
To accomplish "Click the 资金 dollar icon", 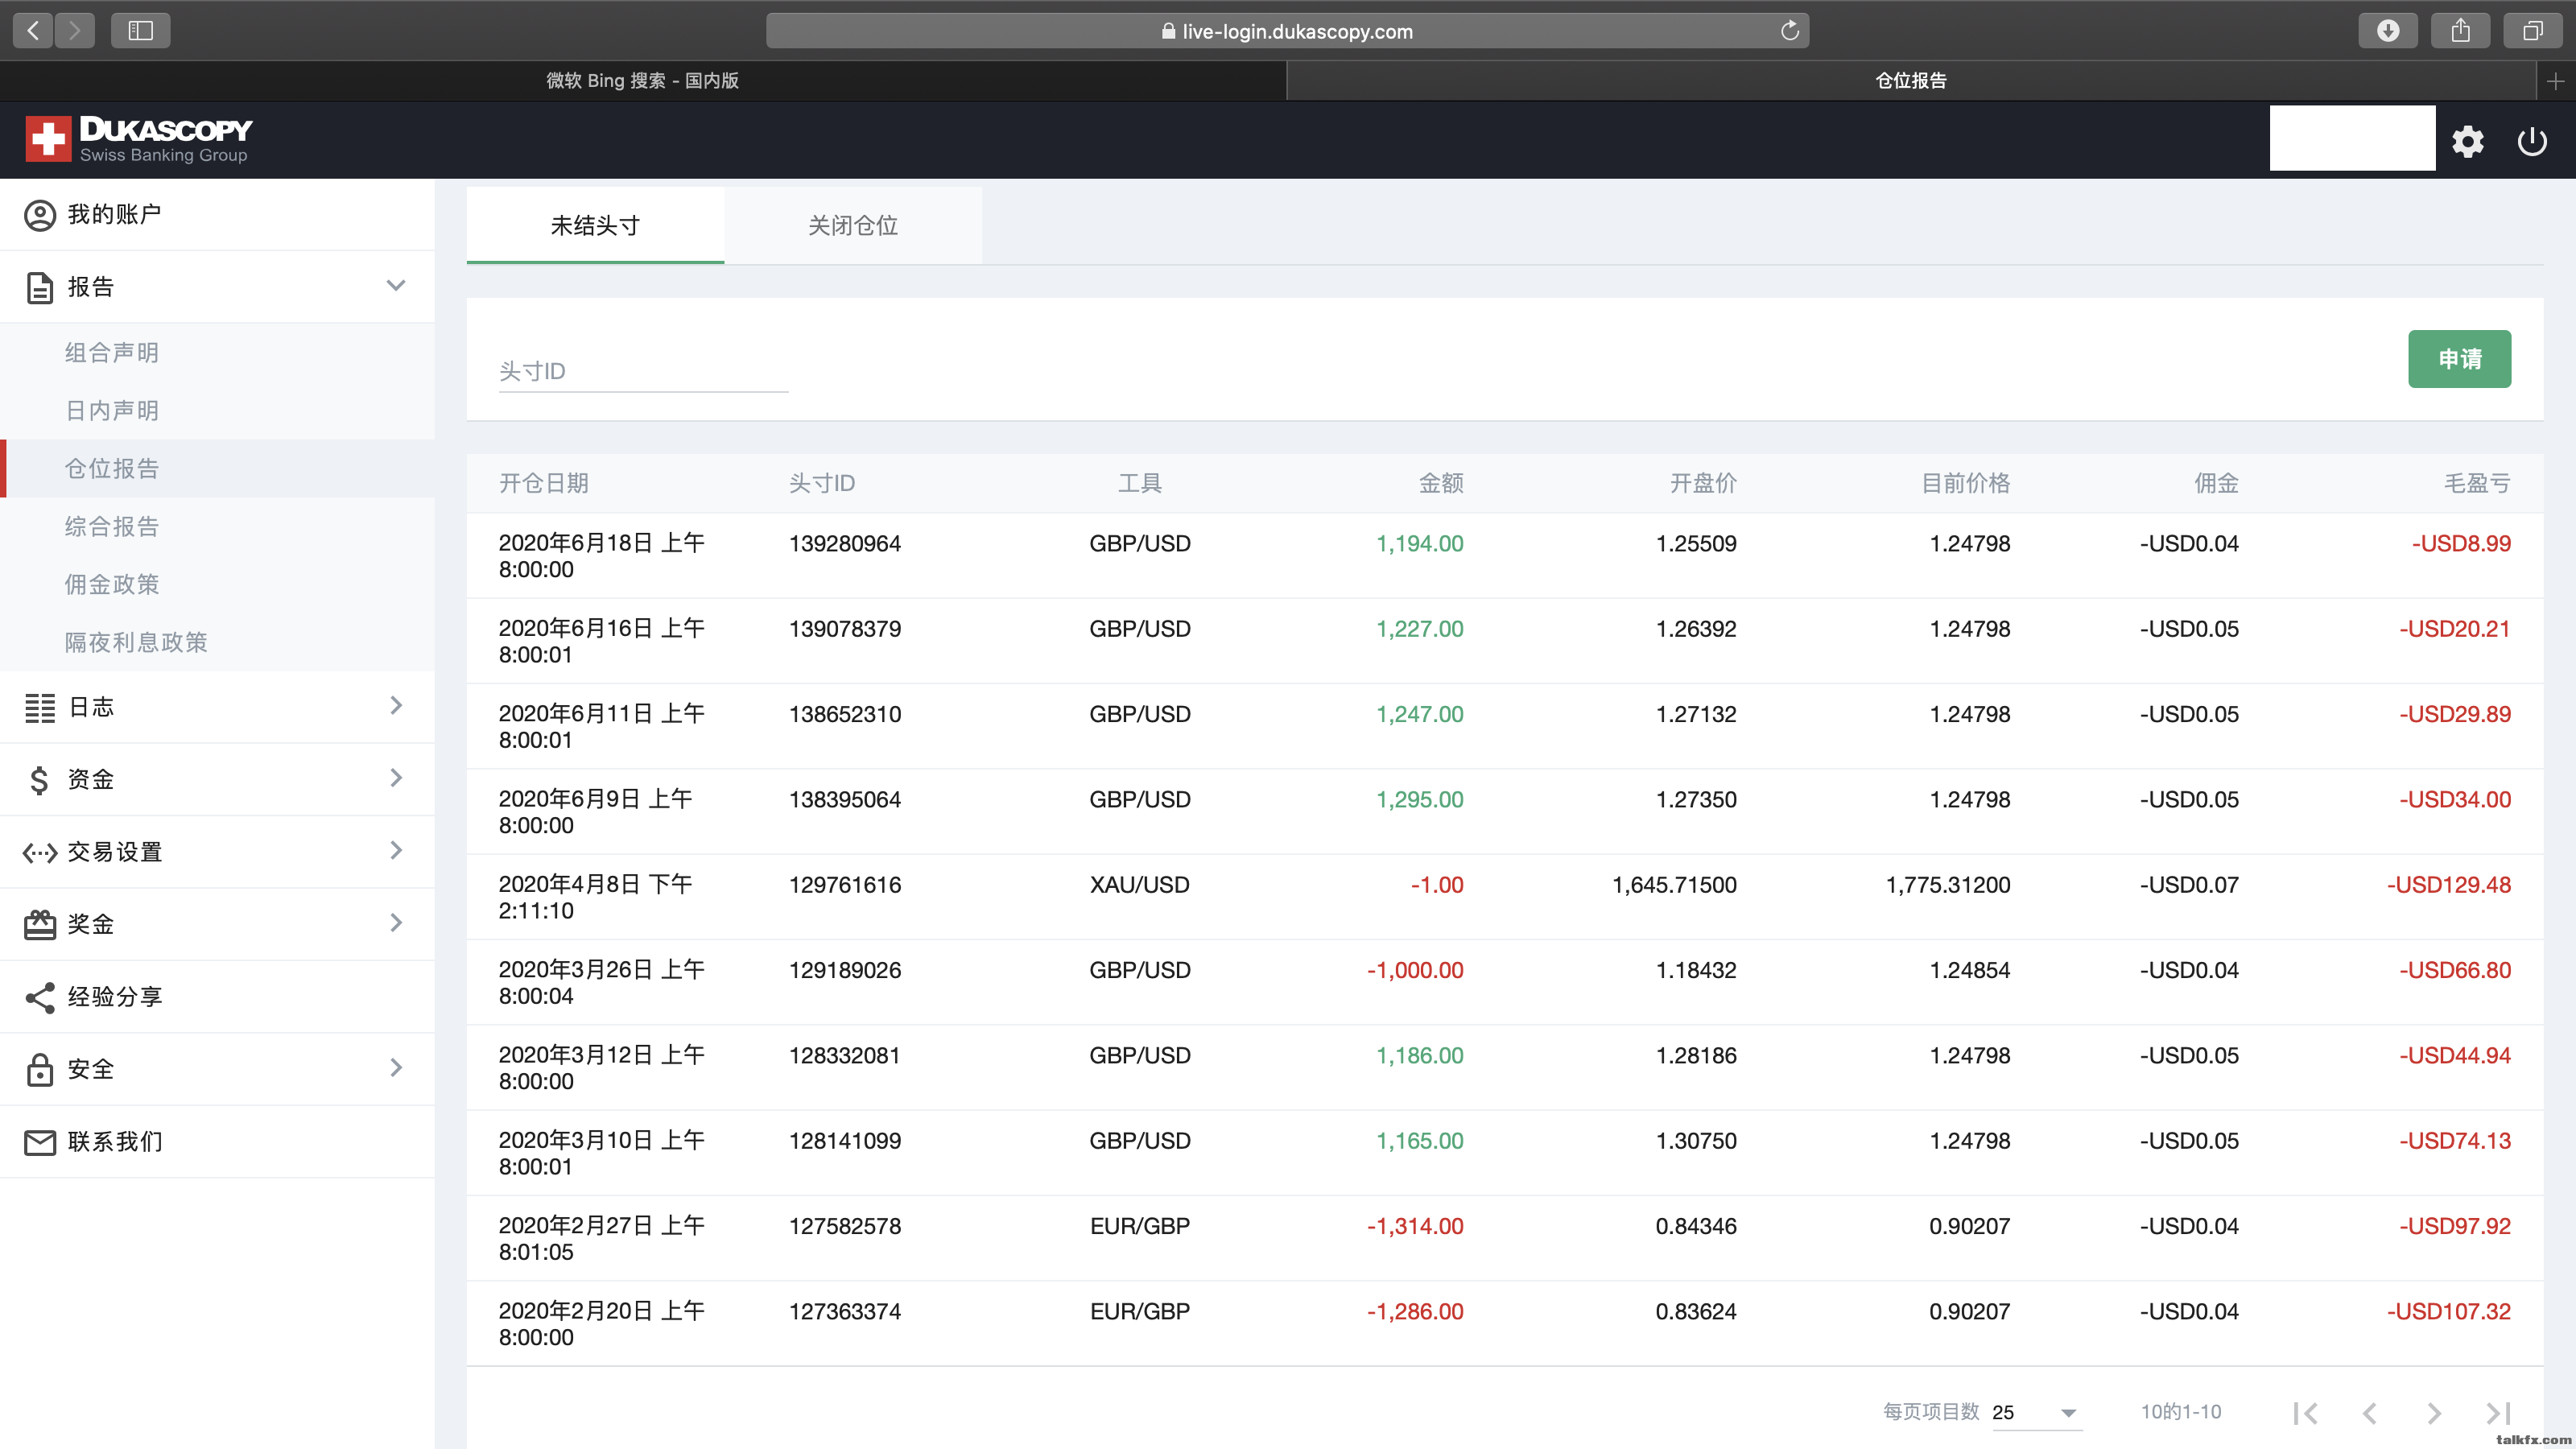I will (39, 780).
